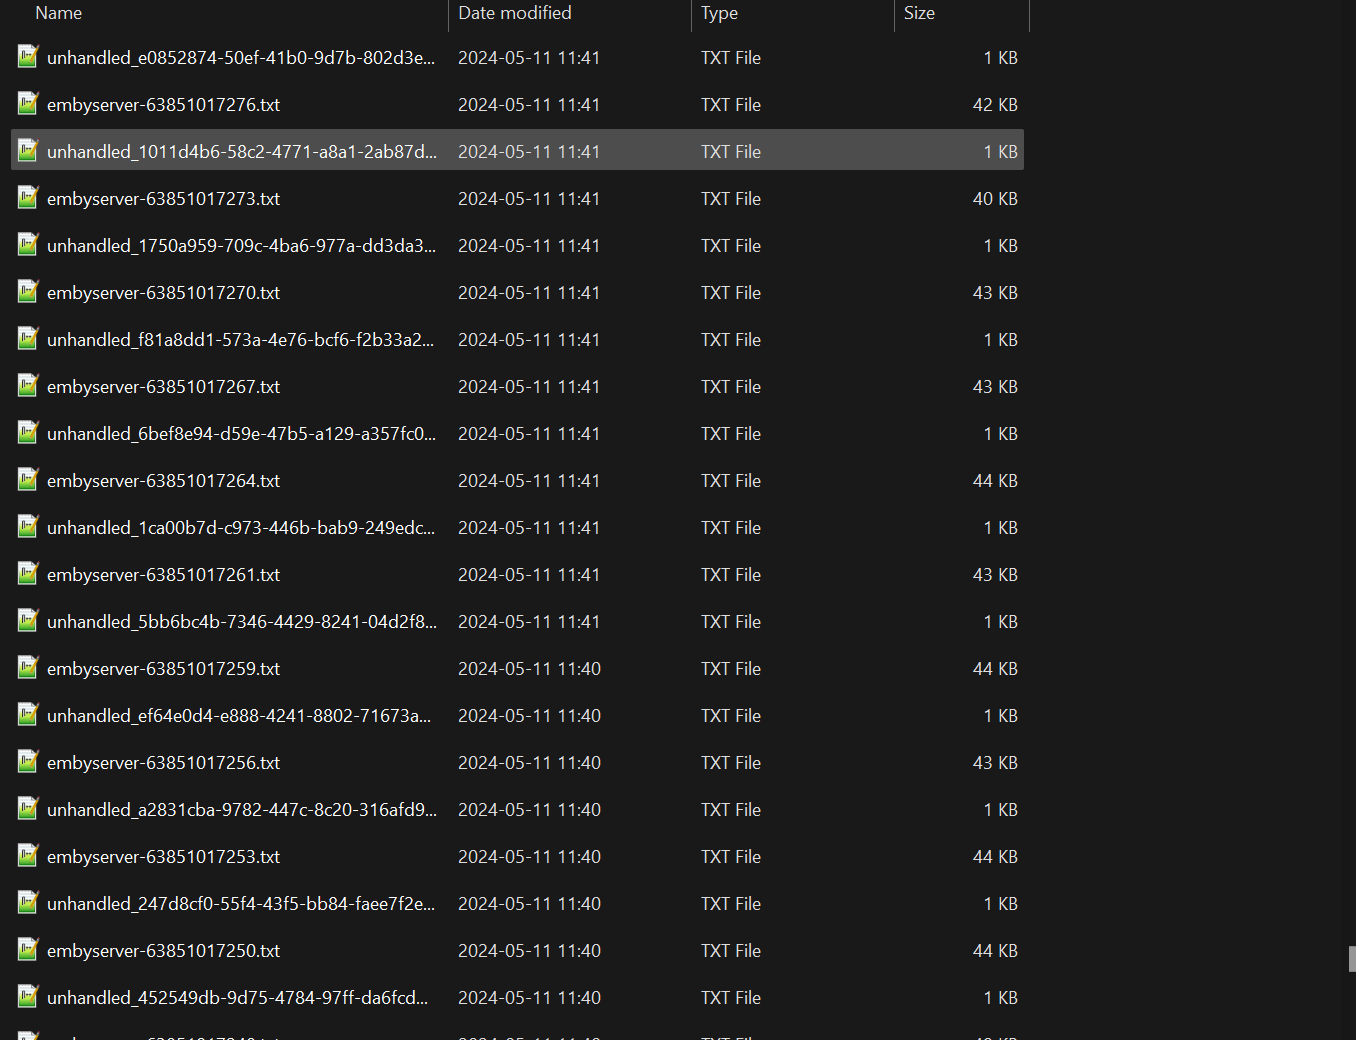Click file name unhandled_ef64e0d4-e888-4241-8802-71673a...
This screenshot has height=1040, width=1356.
pyautogui.click(x=239, y=716)
